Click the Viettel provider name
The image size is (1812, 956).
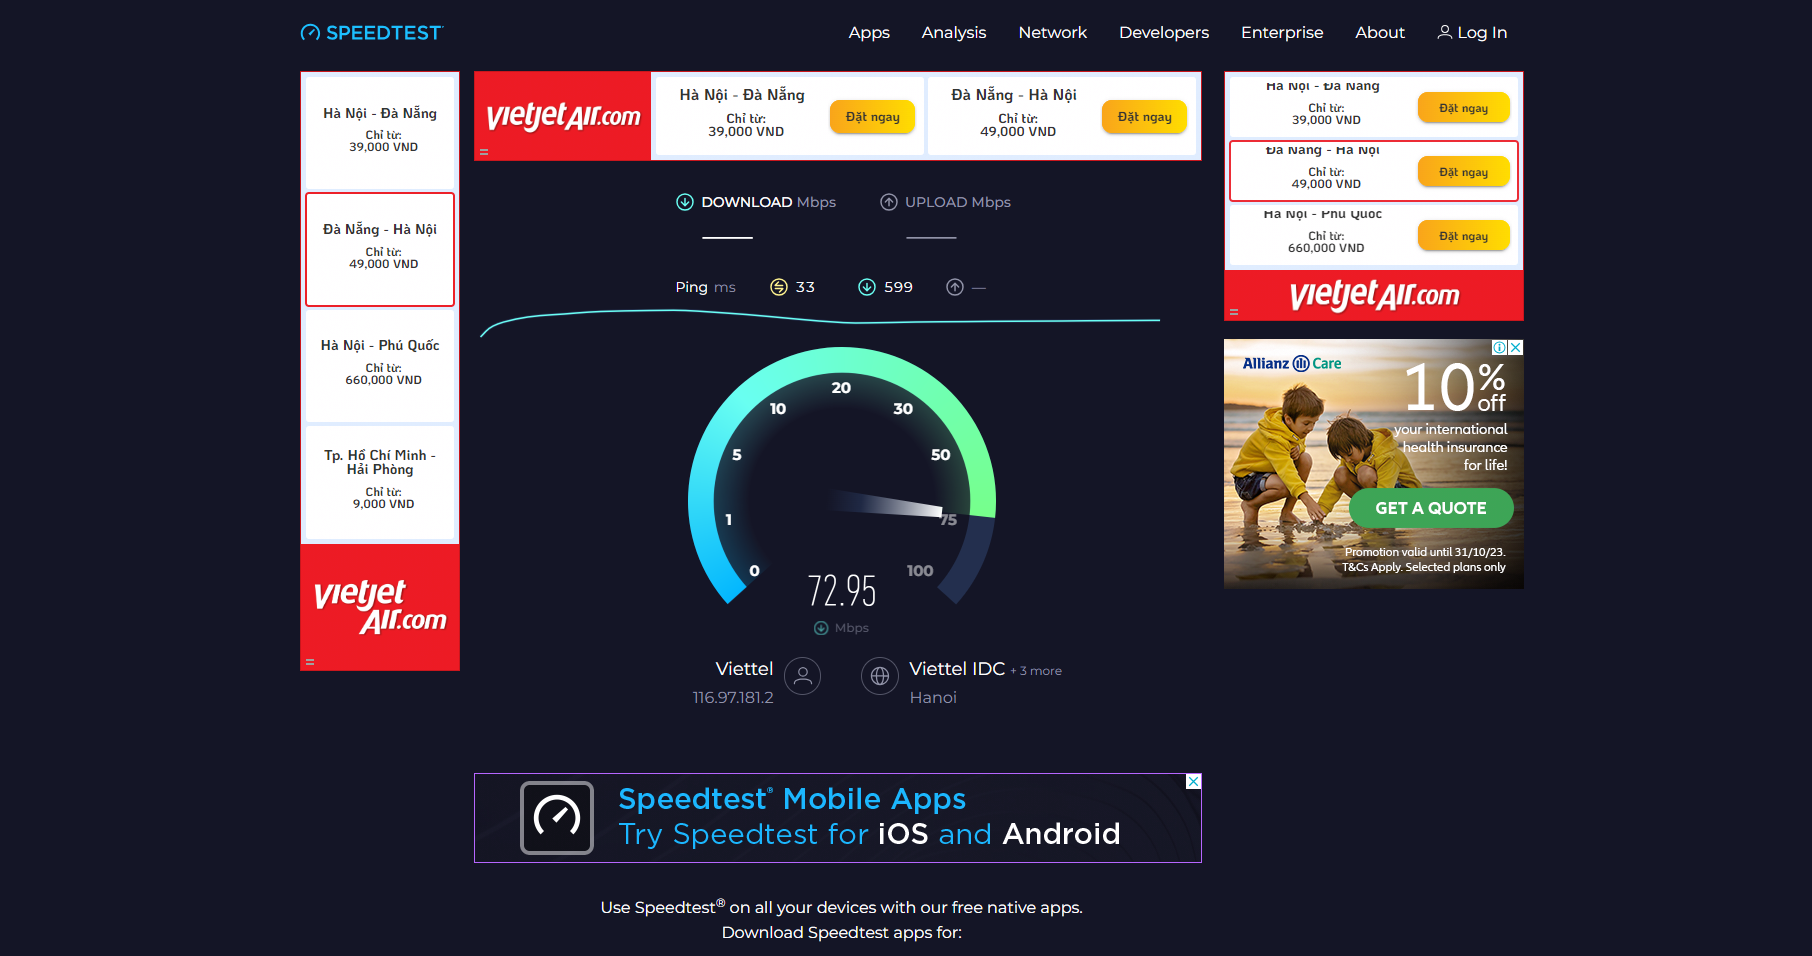(x=744, y=669)
